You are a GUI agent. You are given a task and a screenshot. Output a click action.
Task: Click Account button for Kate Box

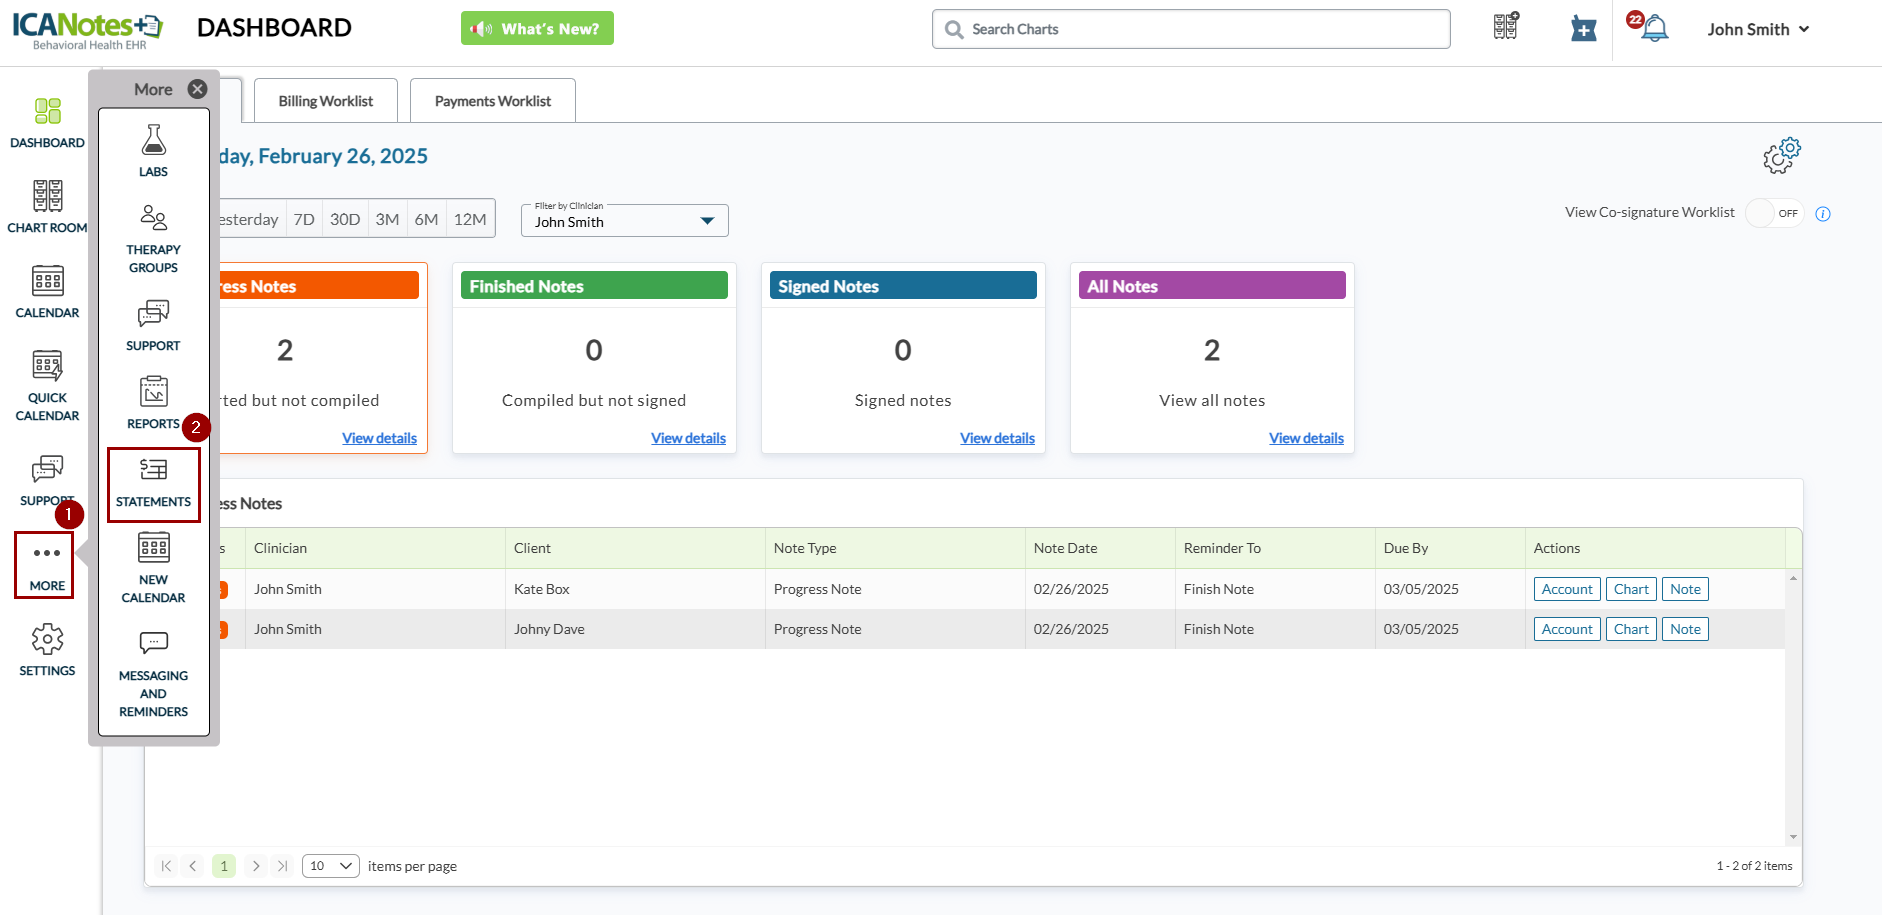pos(1566,589)
